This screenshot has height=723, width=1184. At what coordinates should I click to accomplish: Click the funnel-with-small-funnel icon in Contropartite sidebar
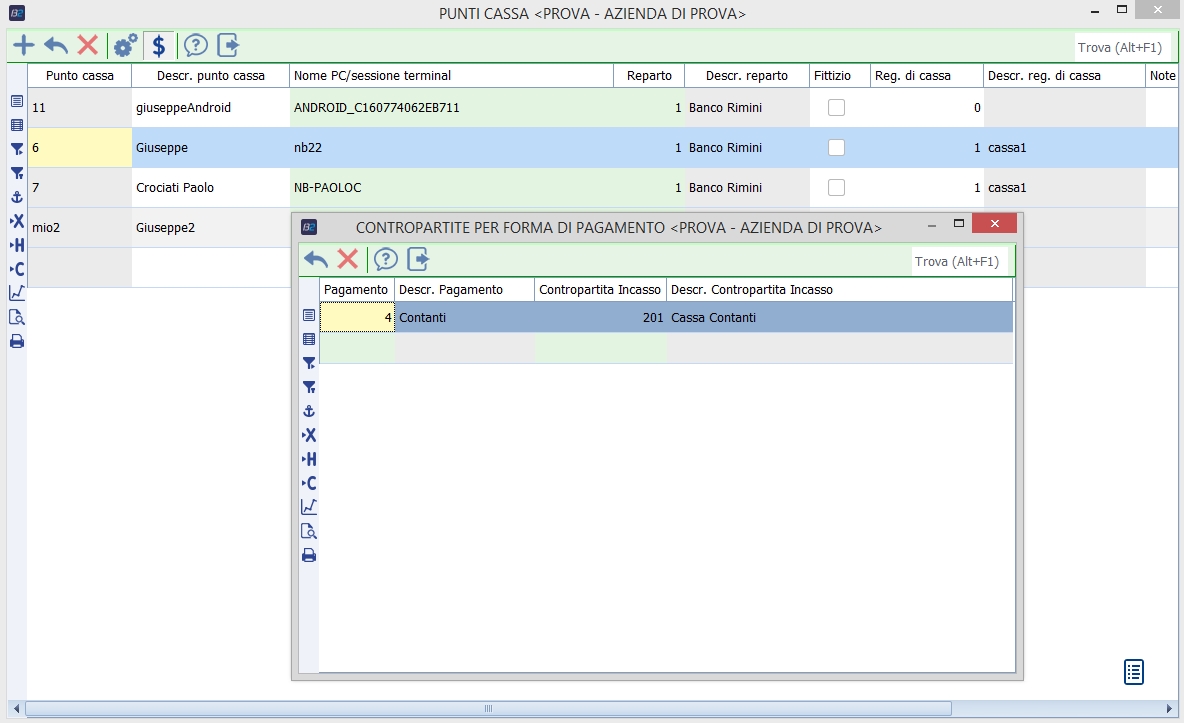pyautogui.click(x=309, y=388)
